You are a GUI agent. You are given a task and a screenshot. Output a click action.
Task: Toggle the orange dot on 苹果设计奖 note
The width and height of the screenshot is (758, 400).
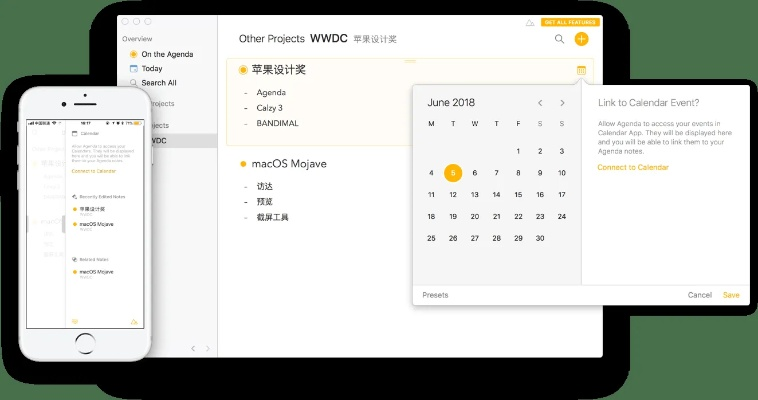pos(243,70)
